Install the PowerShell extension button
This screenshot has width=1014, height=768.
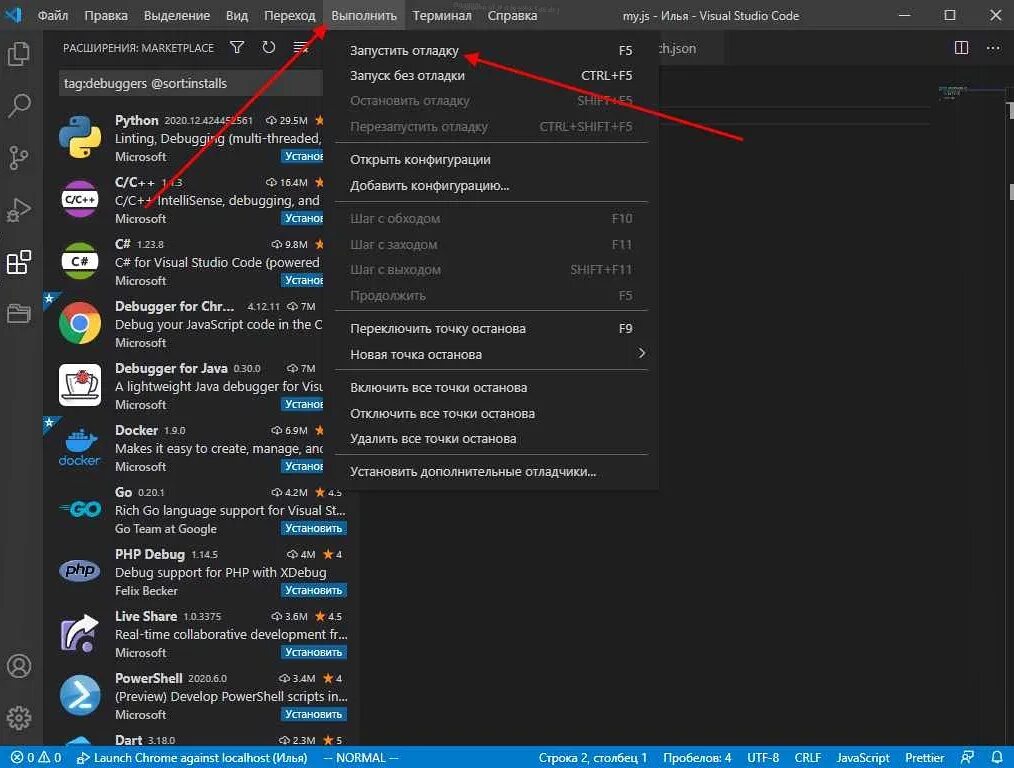(x=314, y=714)
